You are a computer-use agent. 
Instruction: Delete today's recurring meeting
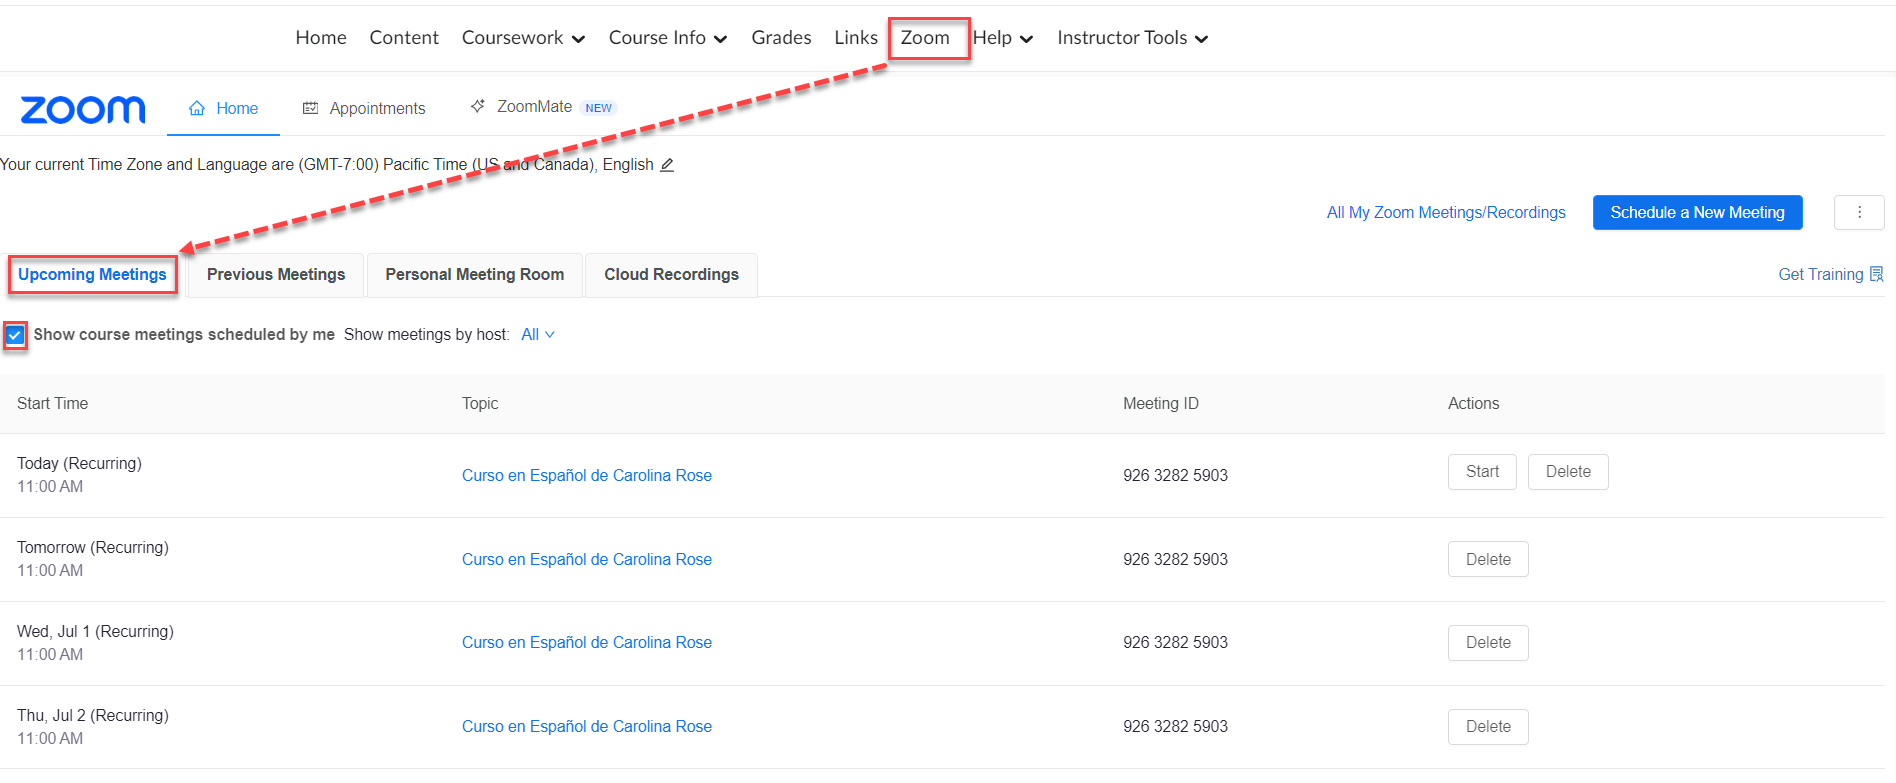pyautogui.click(x=1568, y=472)
